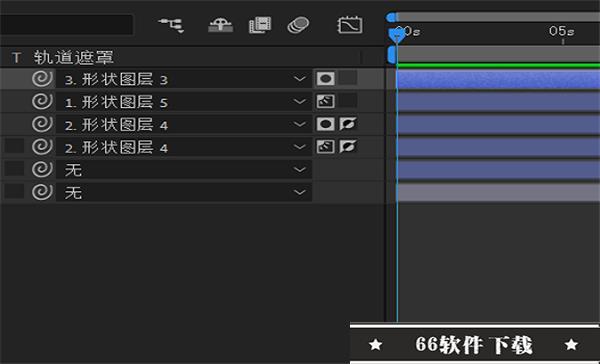Enable Motion Blur icon in timeline
This screenshot has height=364, width=600.
coord(298,25)
